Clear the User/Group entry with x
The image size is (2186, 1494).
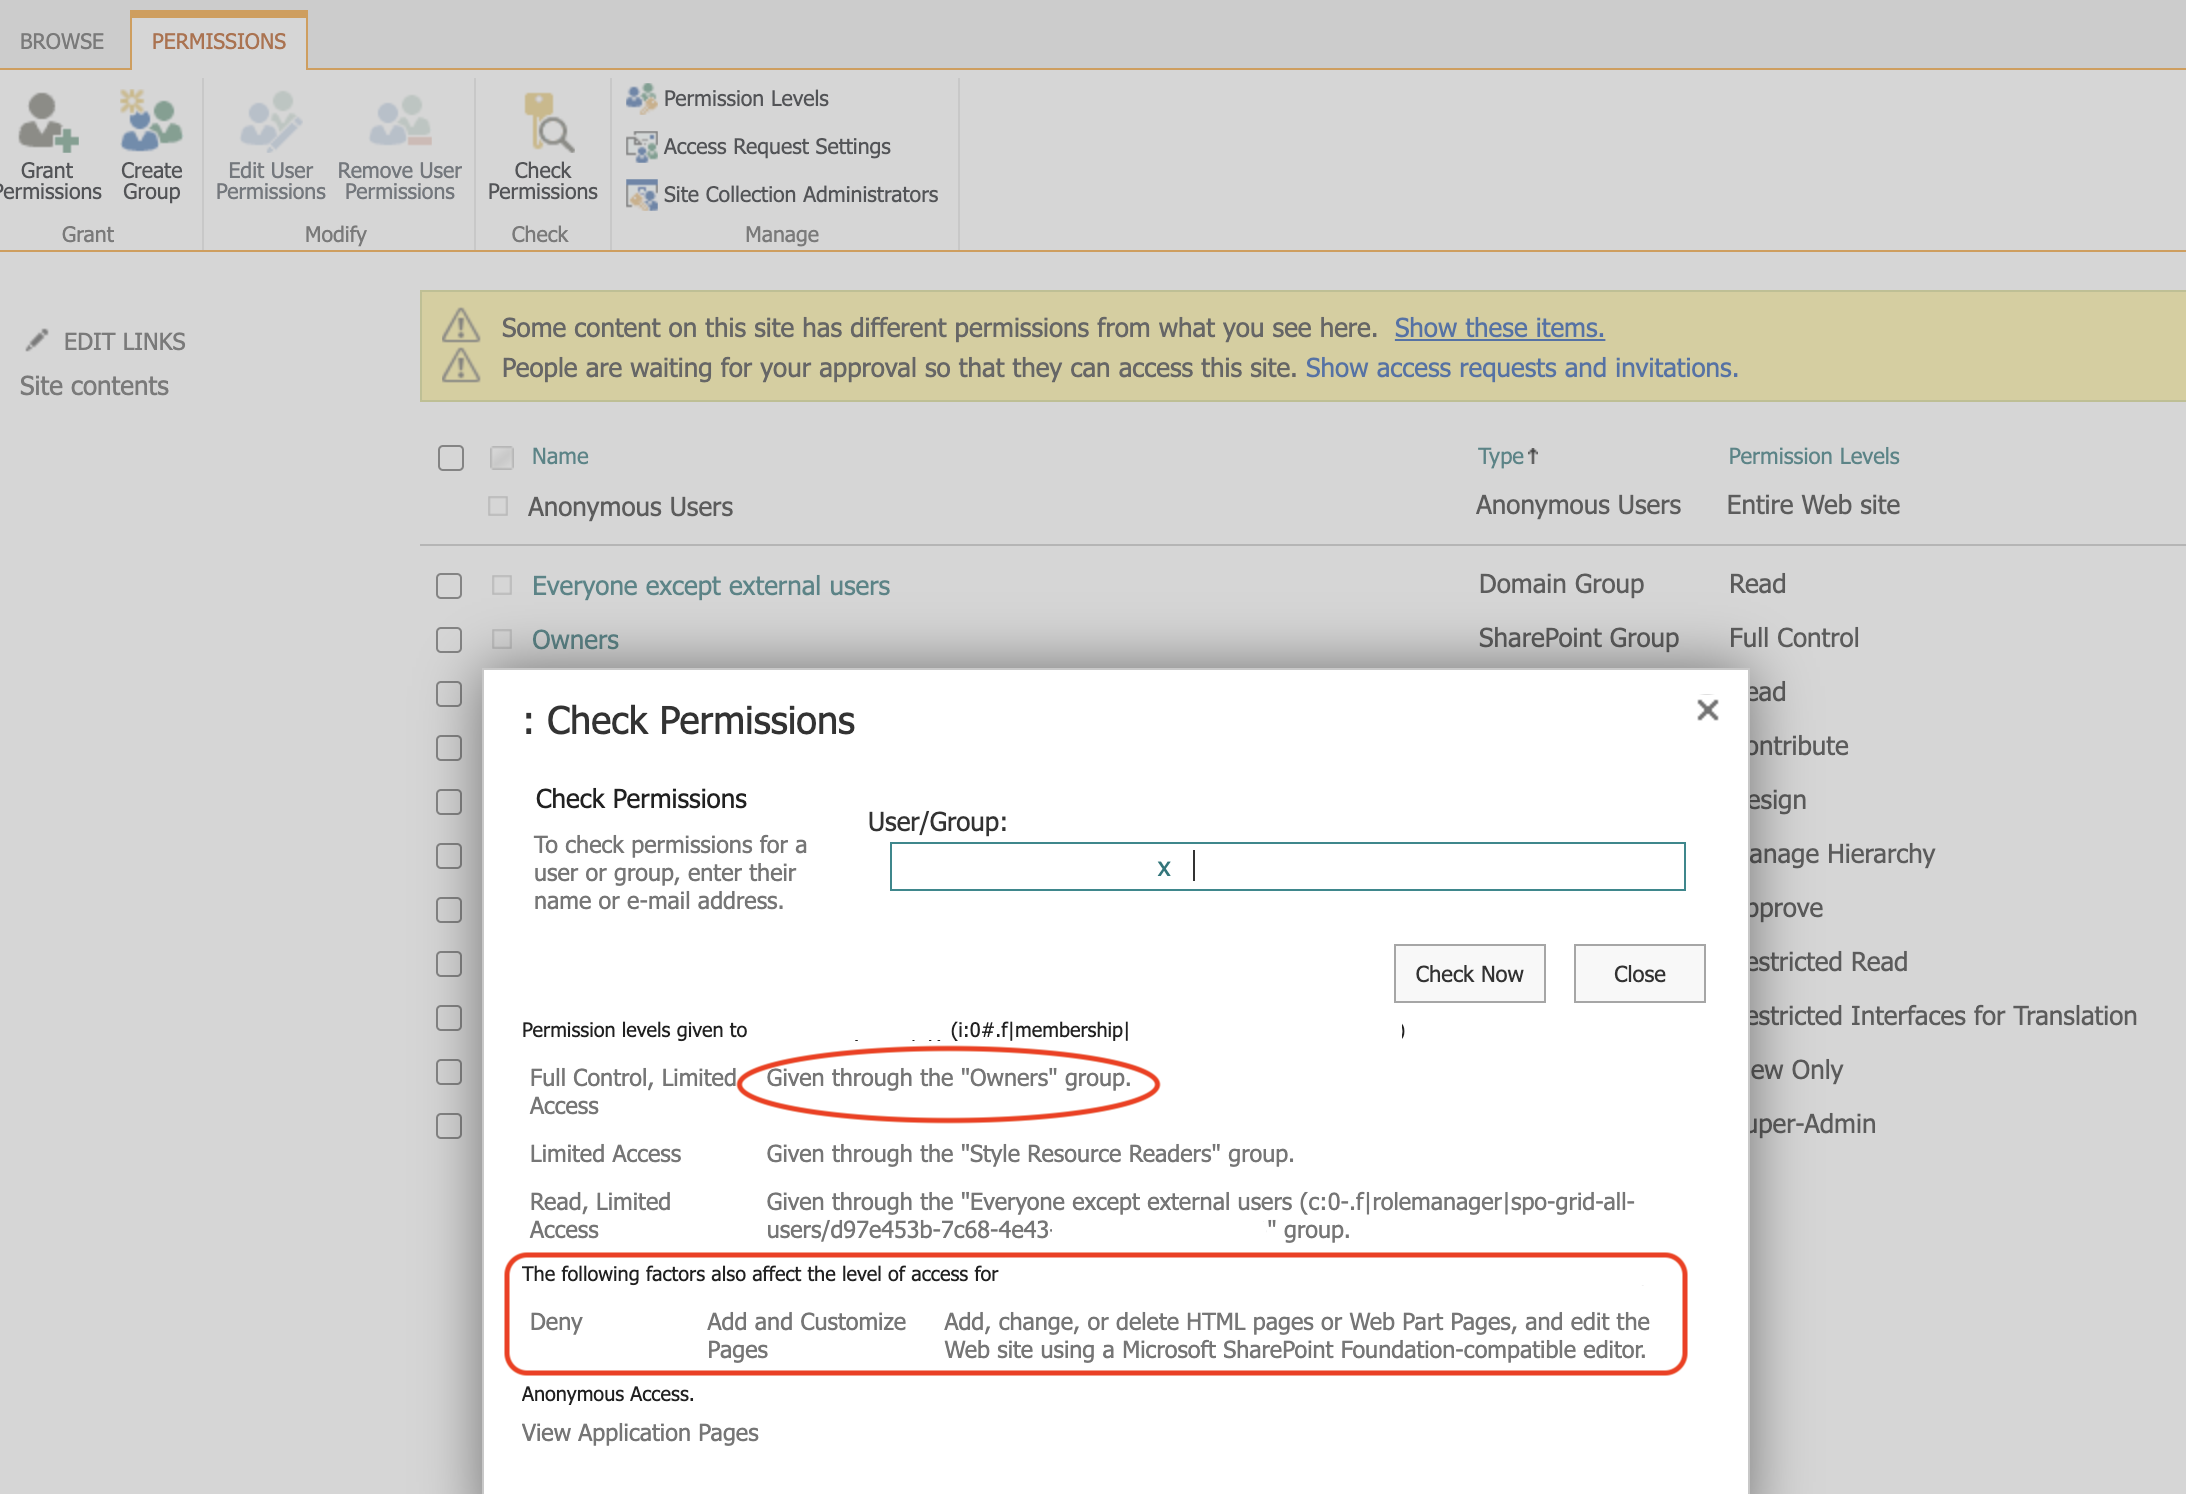(1163, 868)
